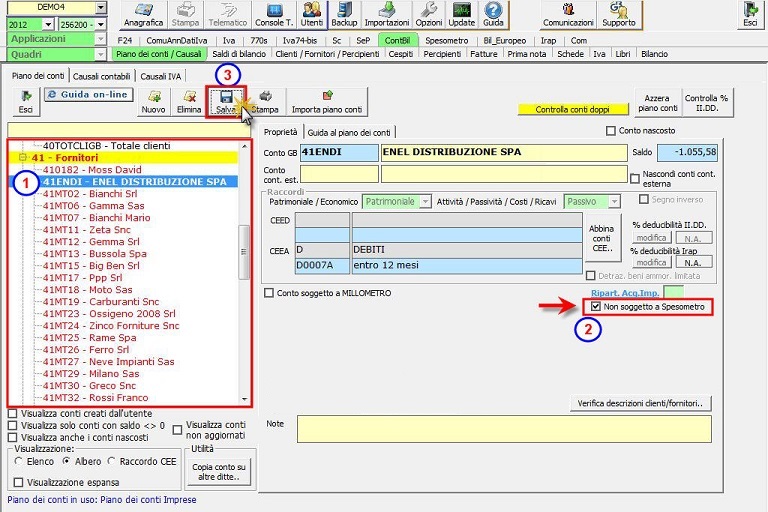
Task: Click Controlla % II.DD. button
Action: [706, 103]
